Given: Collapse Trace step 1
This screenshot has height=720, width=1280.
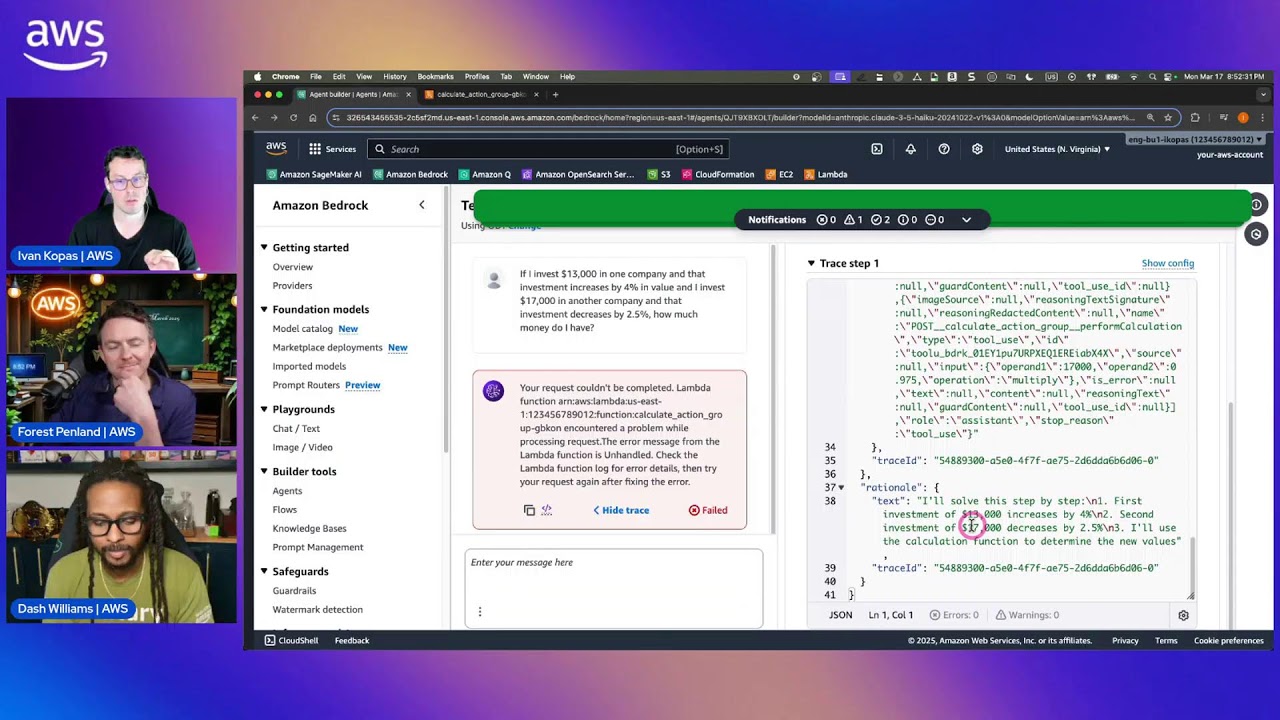Looking at the screenshot, I should coord(811,263).
